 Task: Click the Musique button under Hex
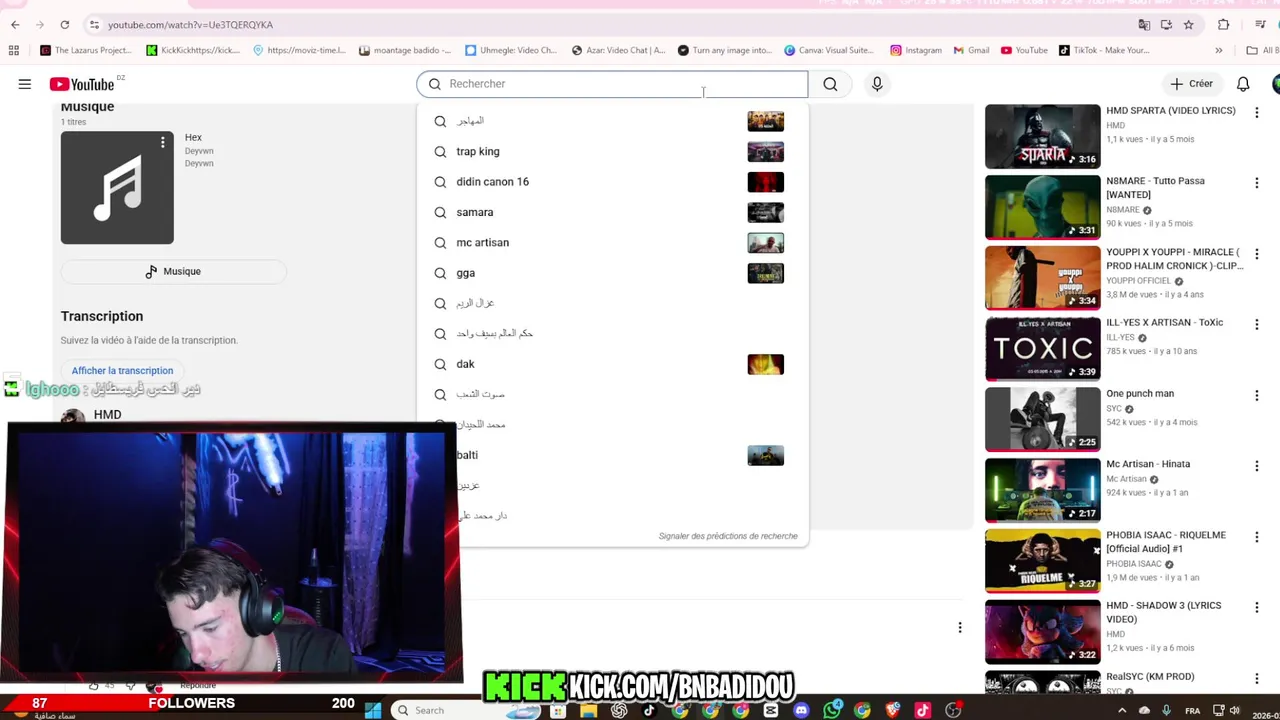(x=174, y=271)
